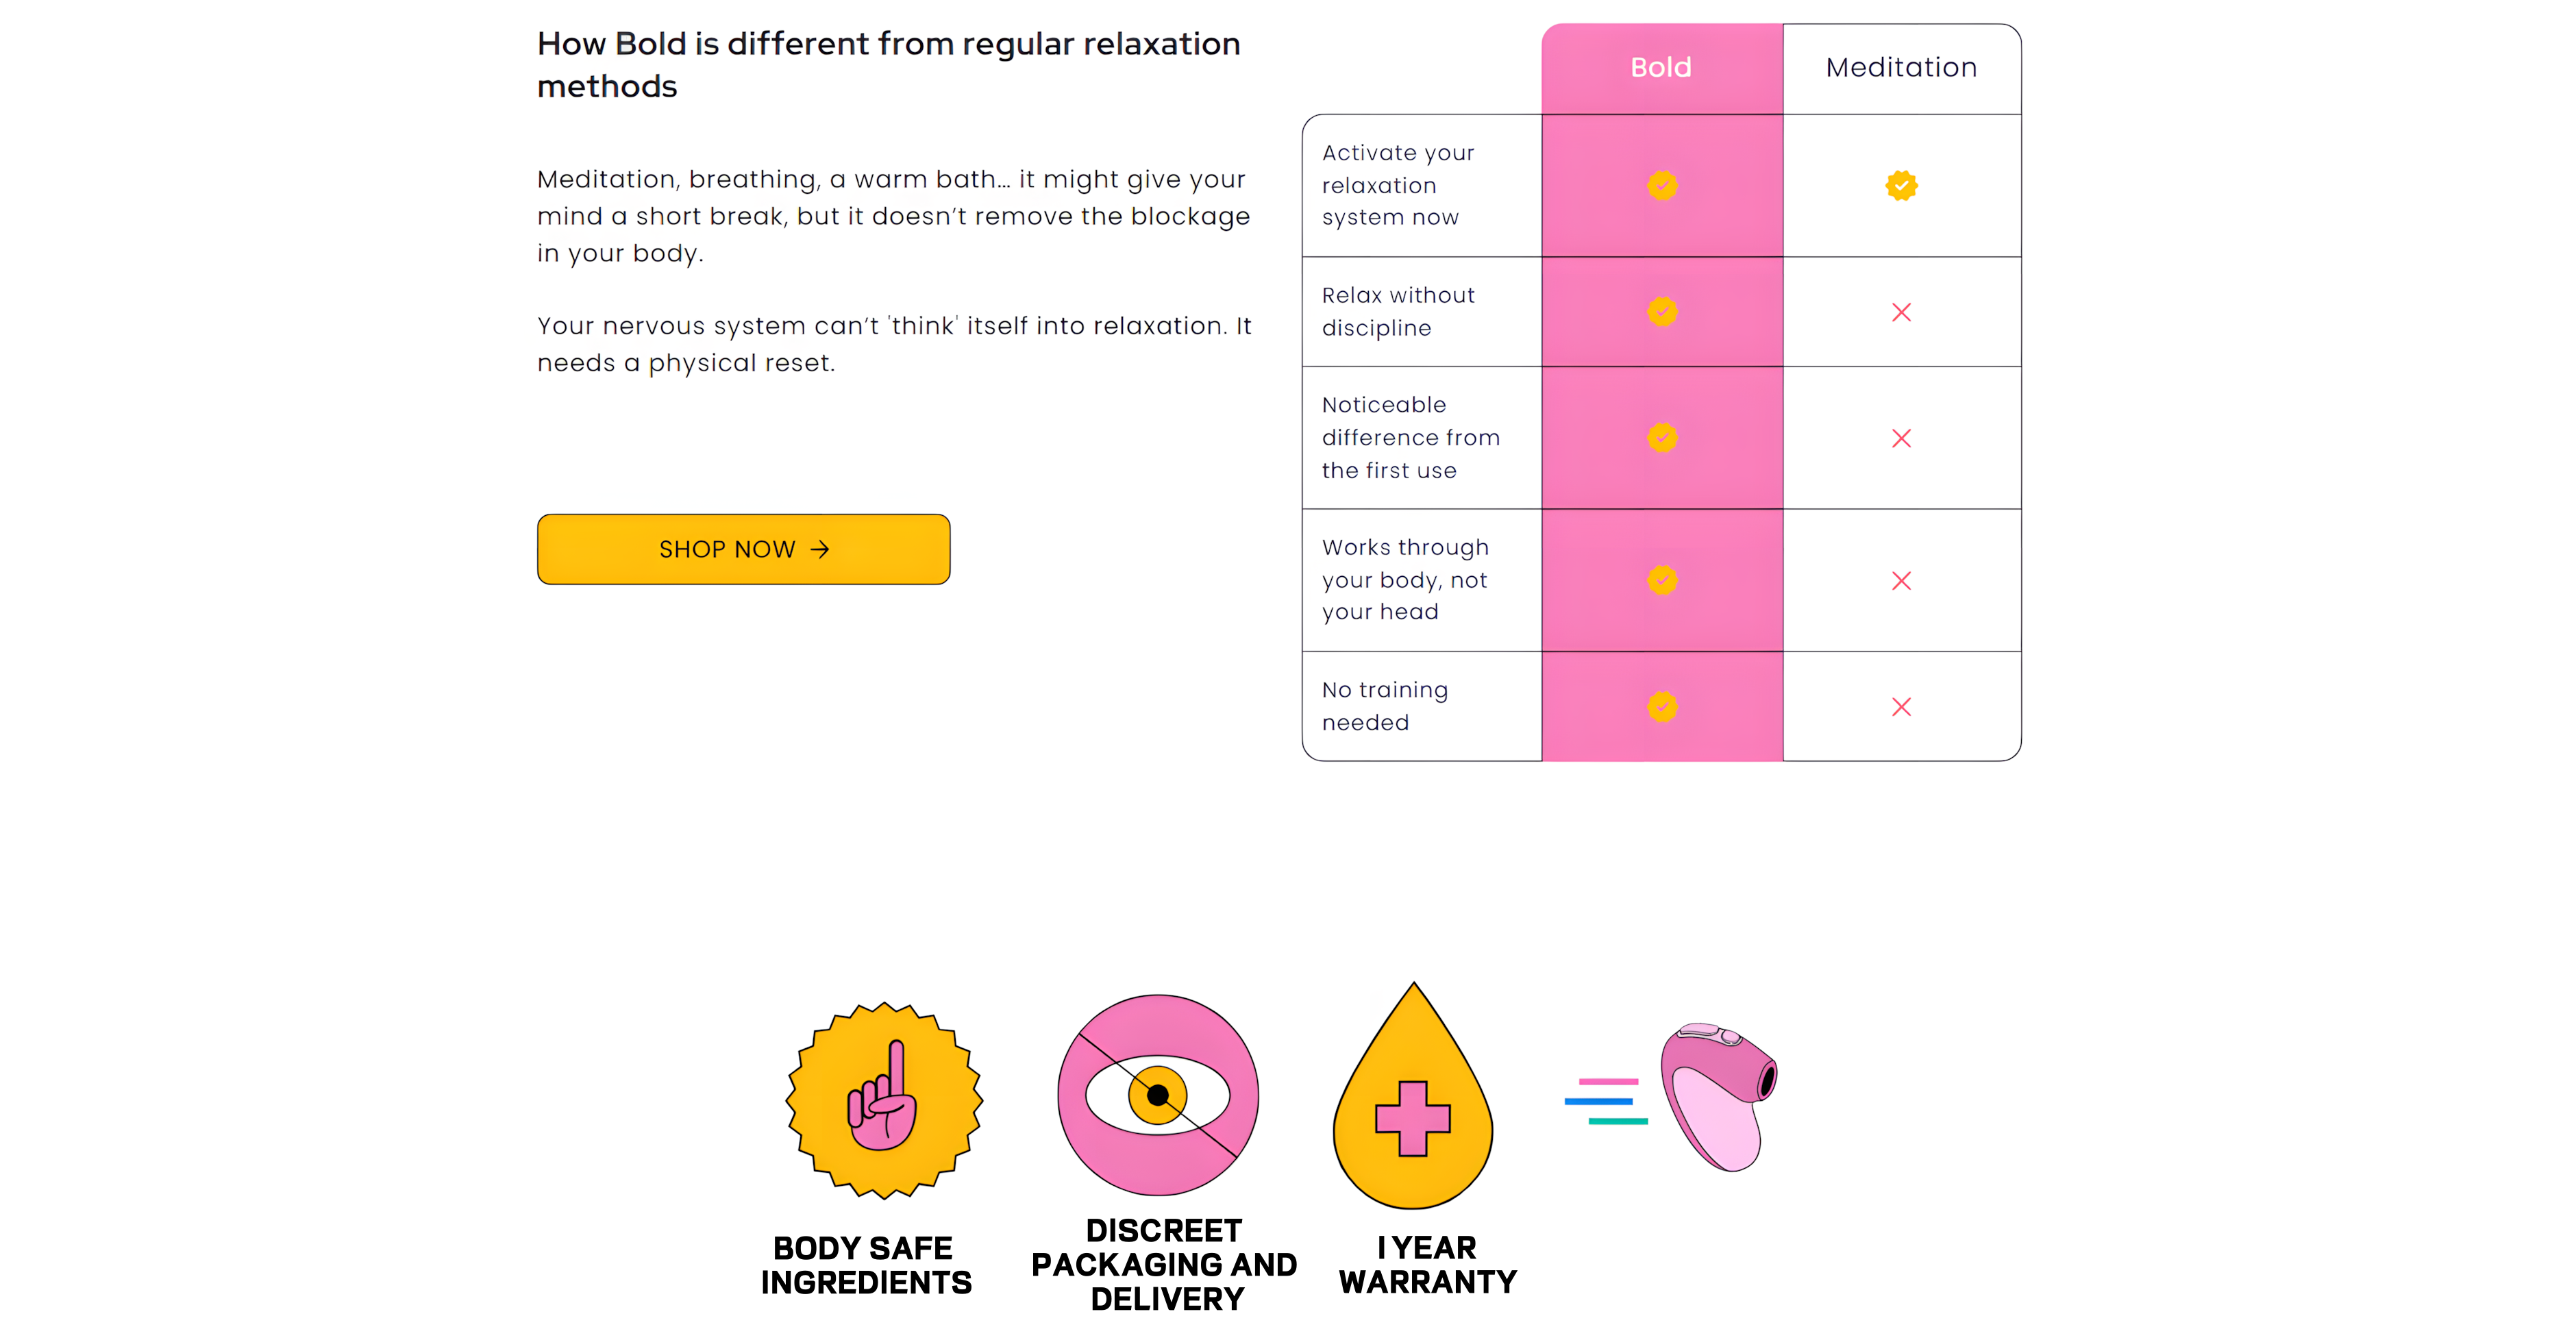Click the Body Safe Ingredients badge icon
This screenshot has height=1340, width=2576.
[x=884, y=1100]
